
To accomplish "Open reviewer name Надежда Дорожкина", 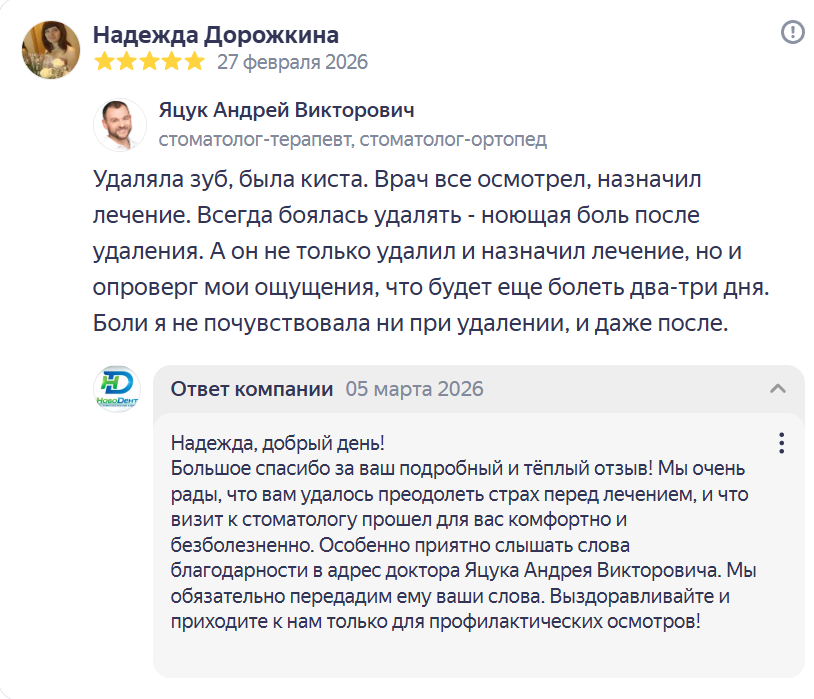I will pyautogui.click(x=216, y=35).
